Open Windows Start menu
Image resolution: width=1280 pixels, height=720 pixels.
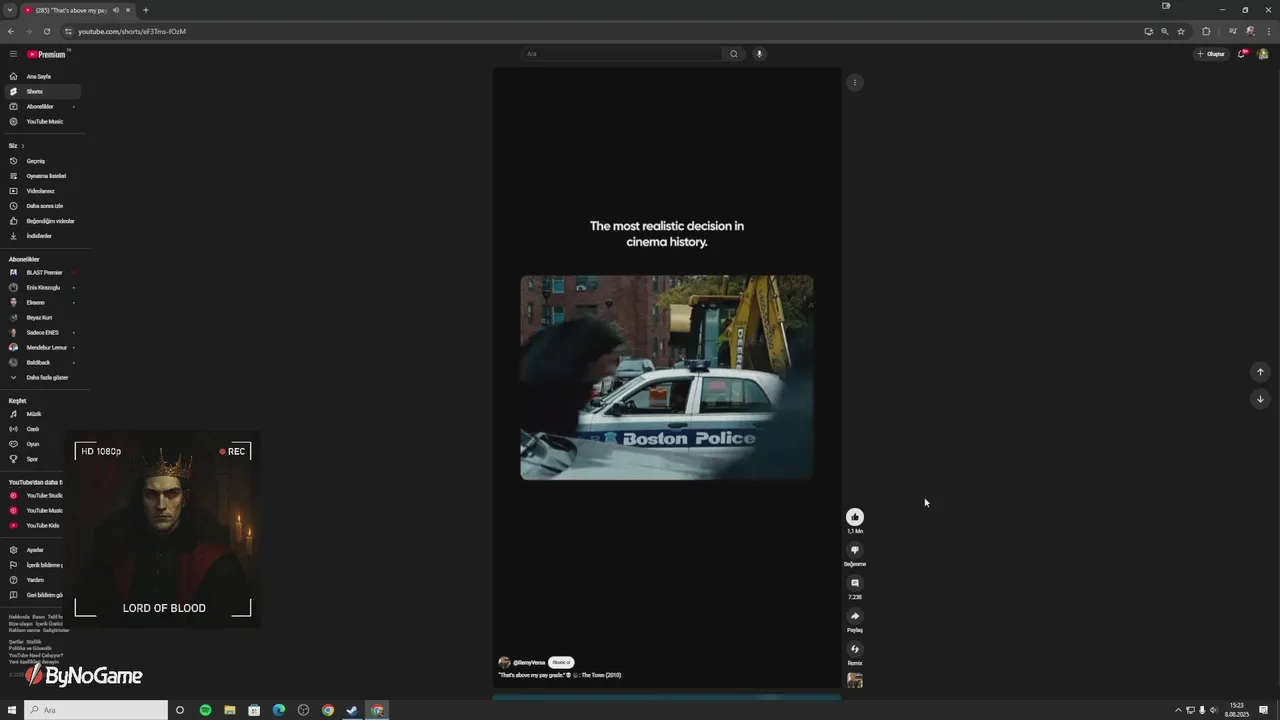click(x=12, y=710)
